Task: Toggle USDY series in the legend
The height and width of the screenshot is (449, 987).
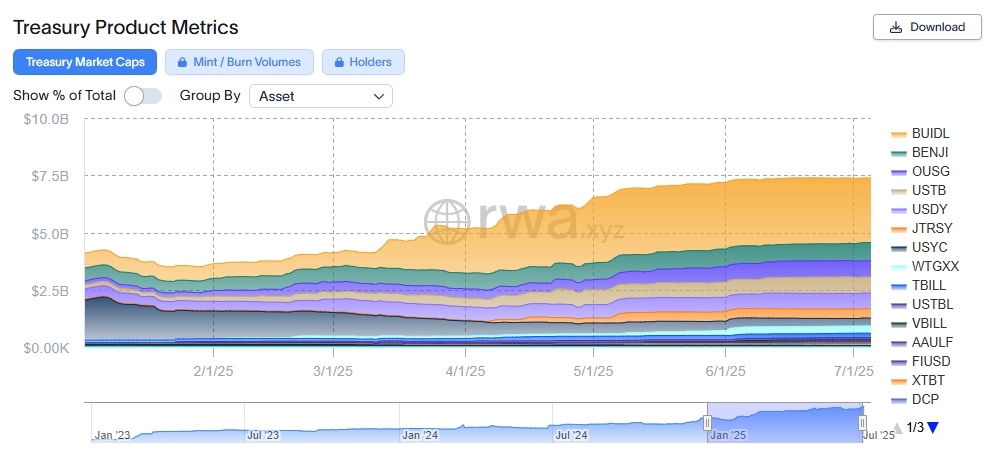Action: click(x=919, y=209)
